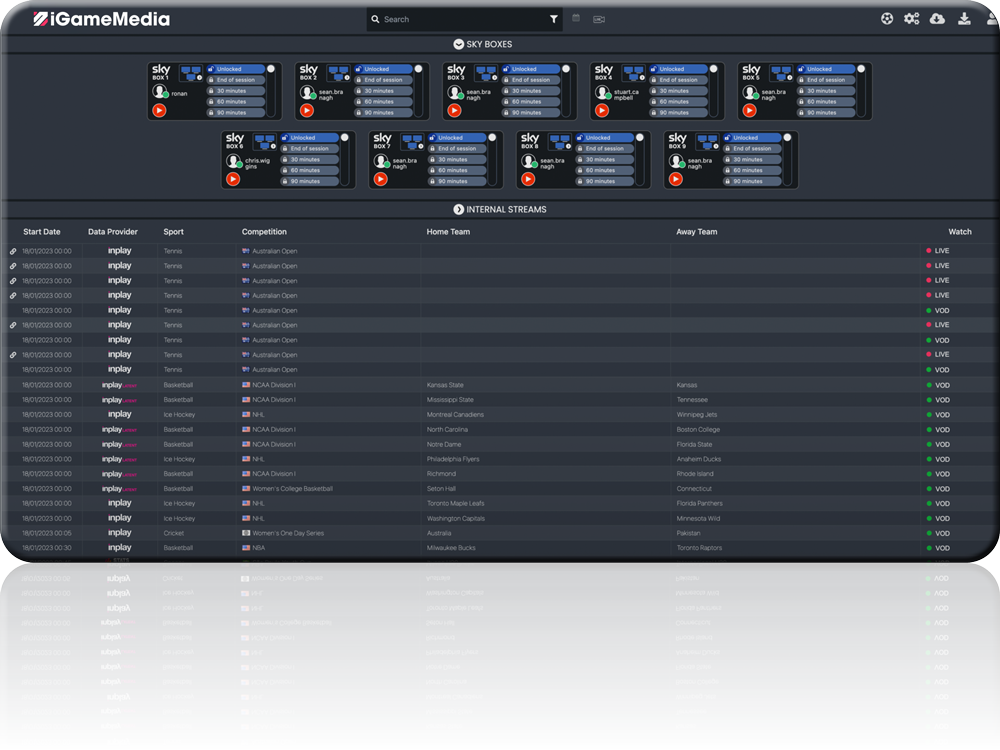Click the link icon on first Tennis row
This screenshot has height=750, width=1000.
click(13, 252)
